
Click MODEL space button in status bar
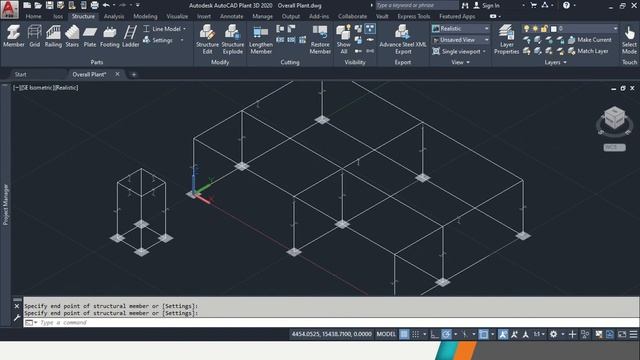click(x=386, y=334)
